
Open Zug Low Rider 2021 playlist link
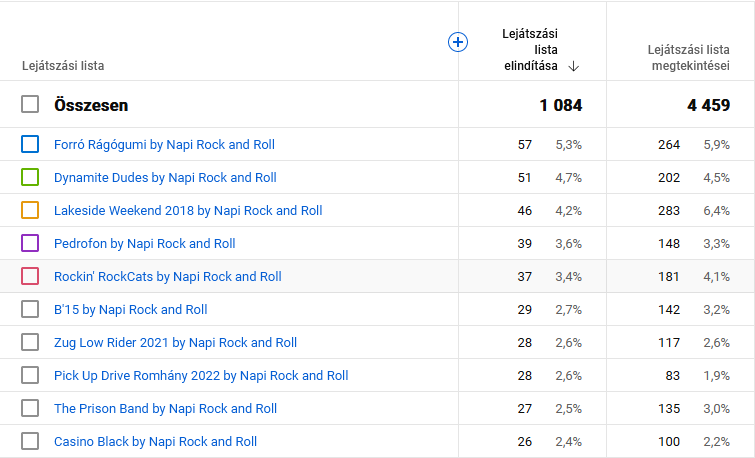175,342
